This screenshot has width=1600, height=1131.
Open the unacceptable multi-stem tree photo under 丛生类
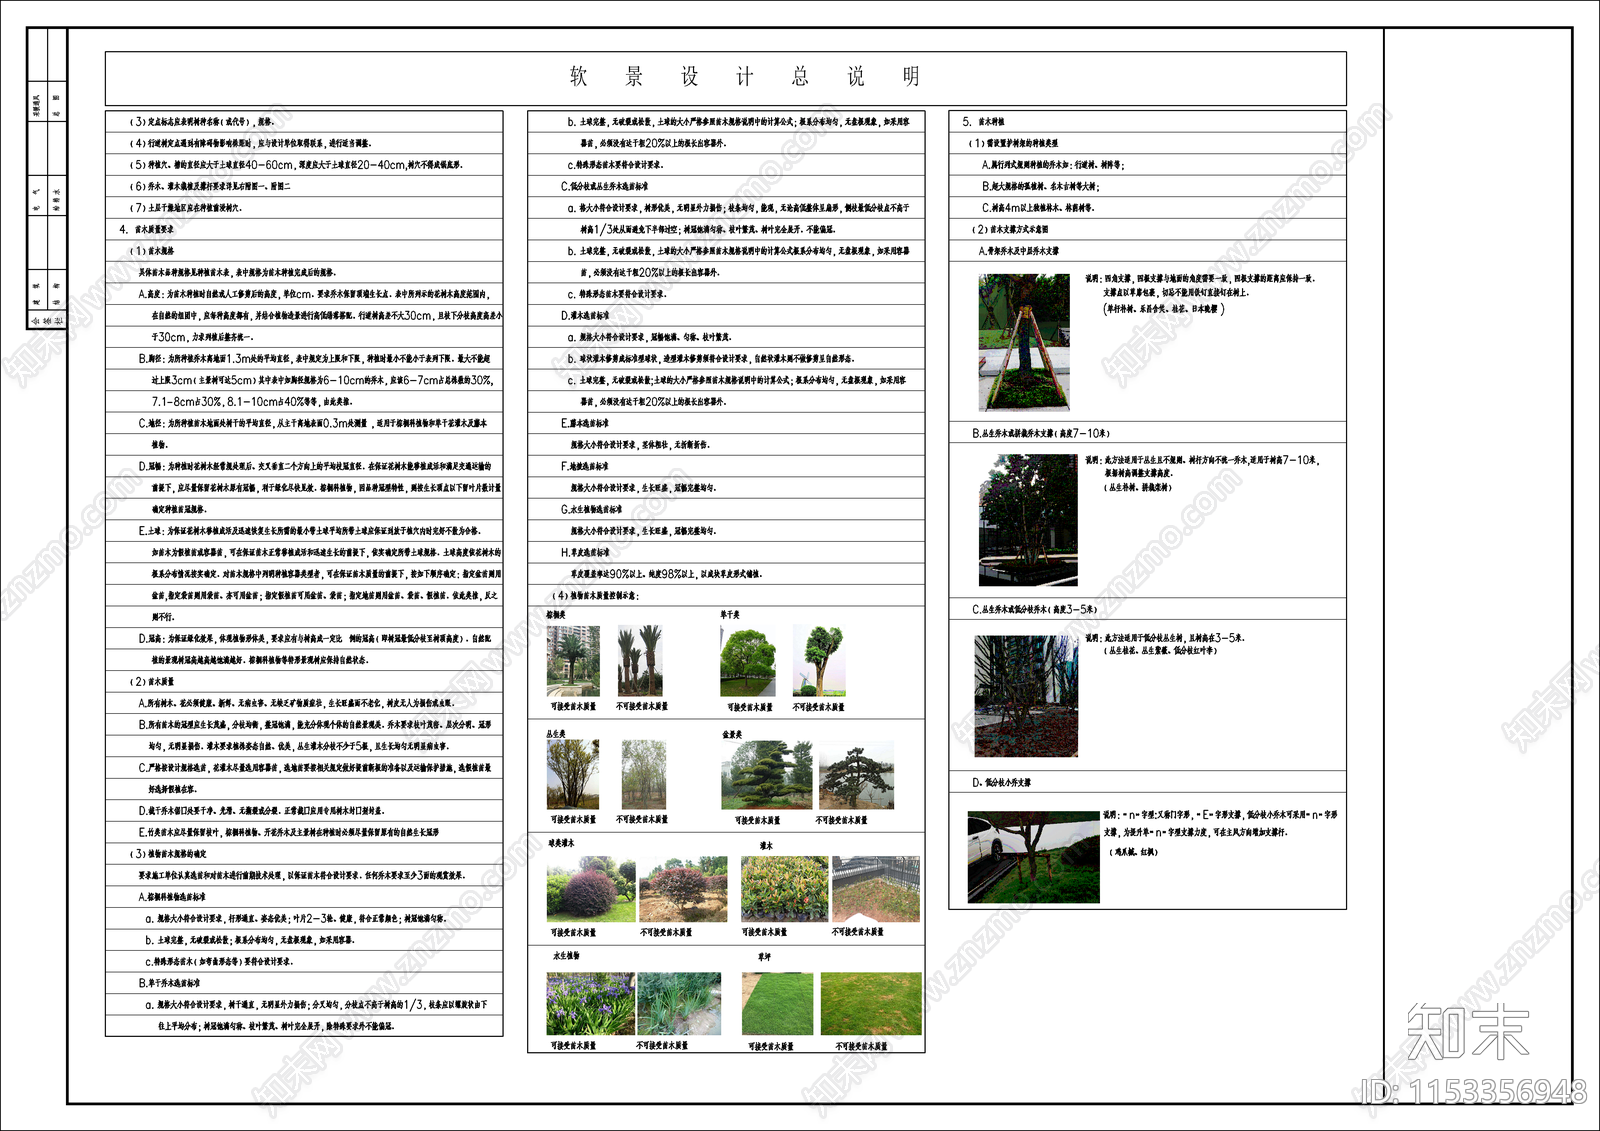[644, 774]
